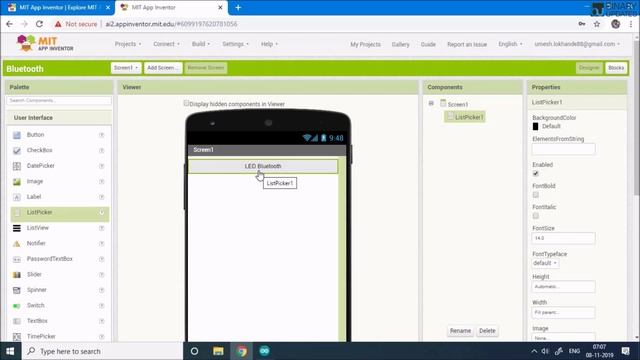This screenshot has width=640, height=360.
Task: Switch to the first MIT App Inventor tab
Action: coord(58,7)
